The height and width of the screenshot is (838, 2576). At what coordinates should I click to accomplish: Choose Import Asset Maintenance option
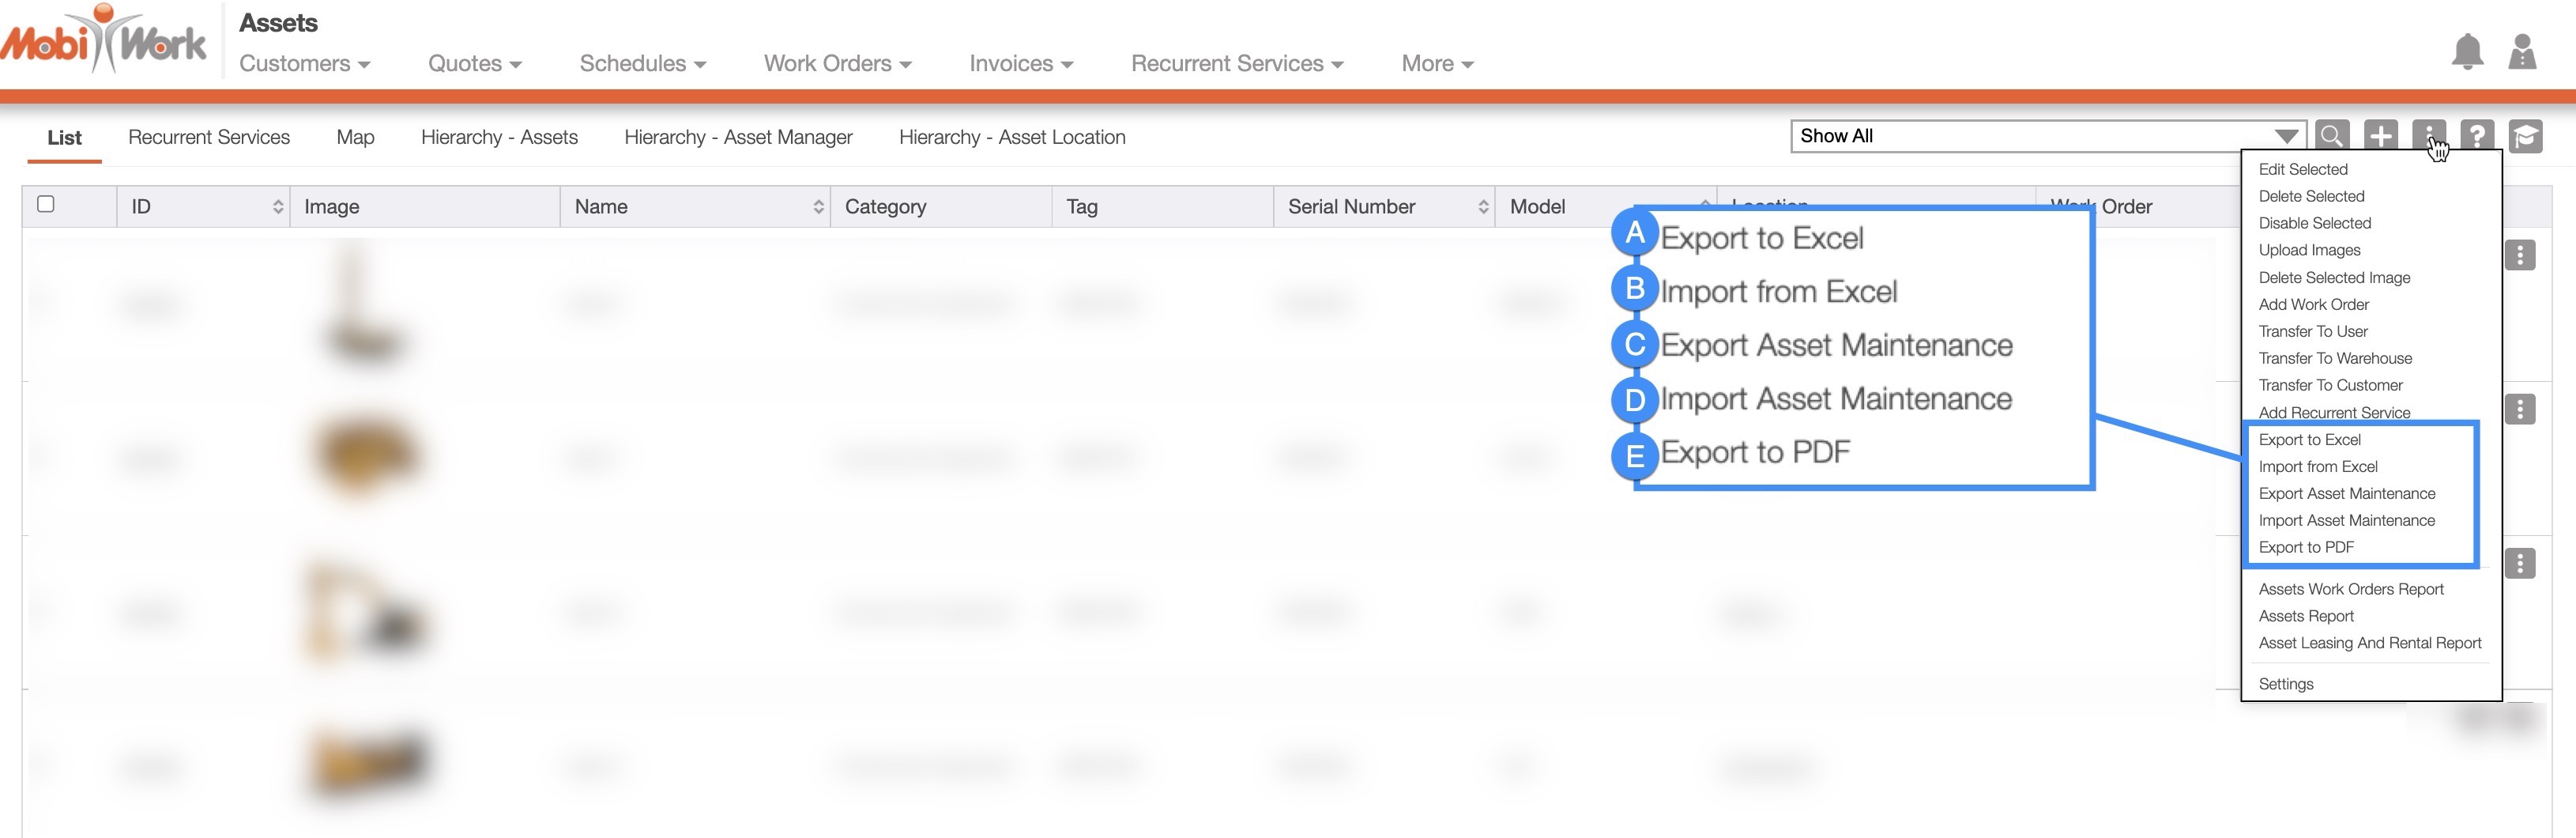(x=2346, y=521)
